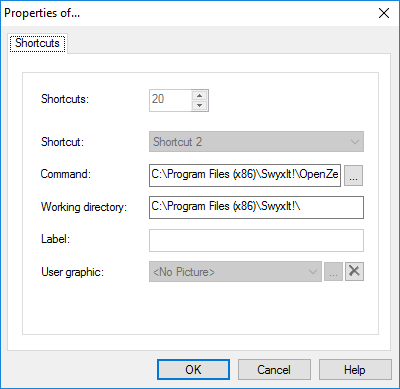This screenshot has width=400, height=389.
Task: Click the Shortcuts number field showing 20
Action: point(170,100)
